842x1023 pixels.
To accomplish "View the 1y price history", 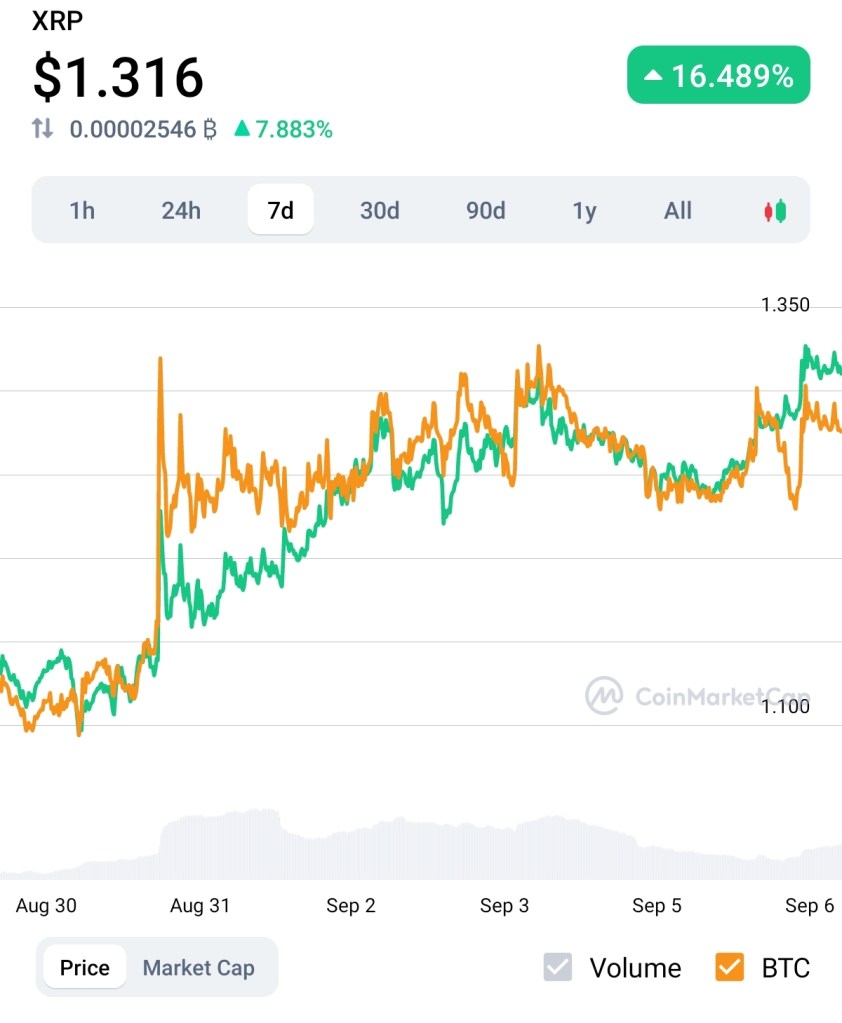I will tap(584, 211).
